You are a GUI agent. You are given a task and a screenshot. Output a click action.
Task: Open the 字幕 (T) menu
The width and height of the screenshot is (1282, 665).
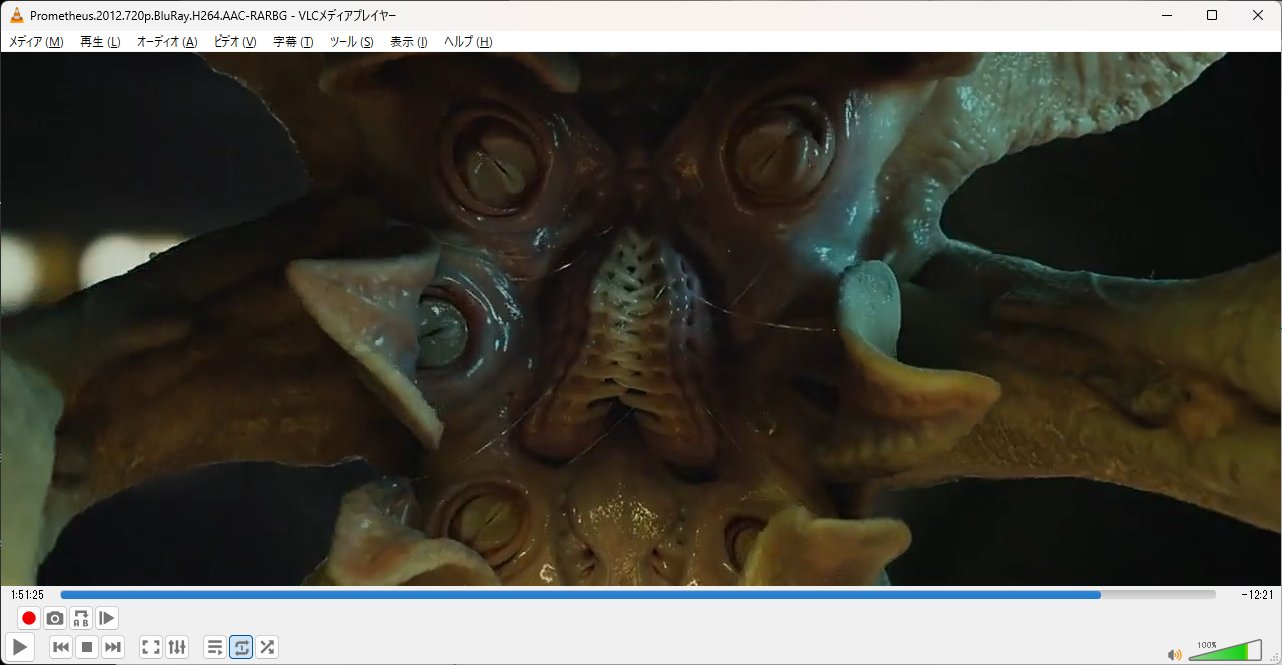(x=293, y=41)
